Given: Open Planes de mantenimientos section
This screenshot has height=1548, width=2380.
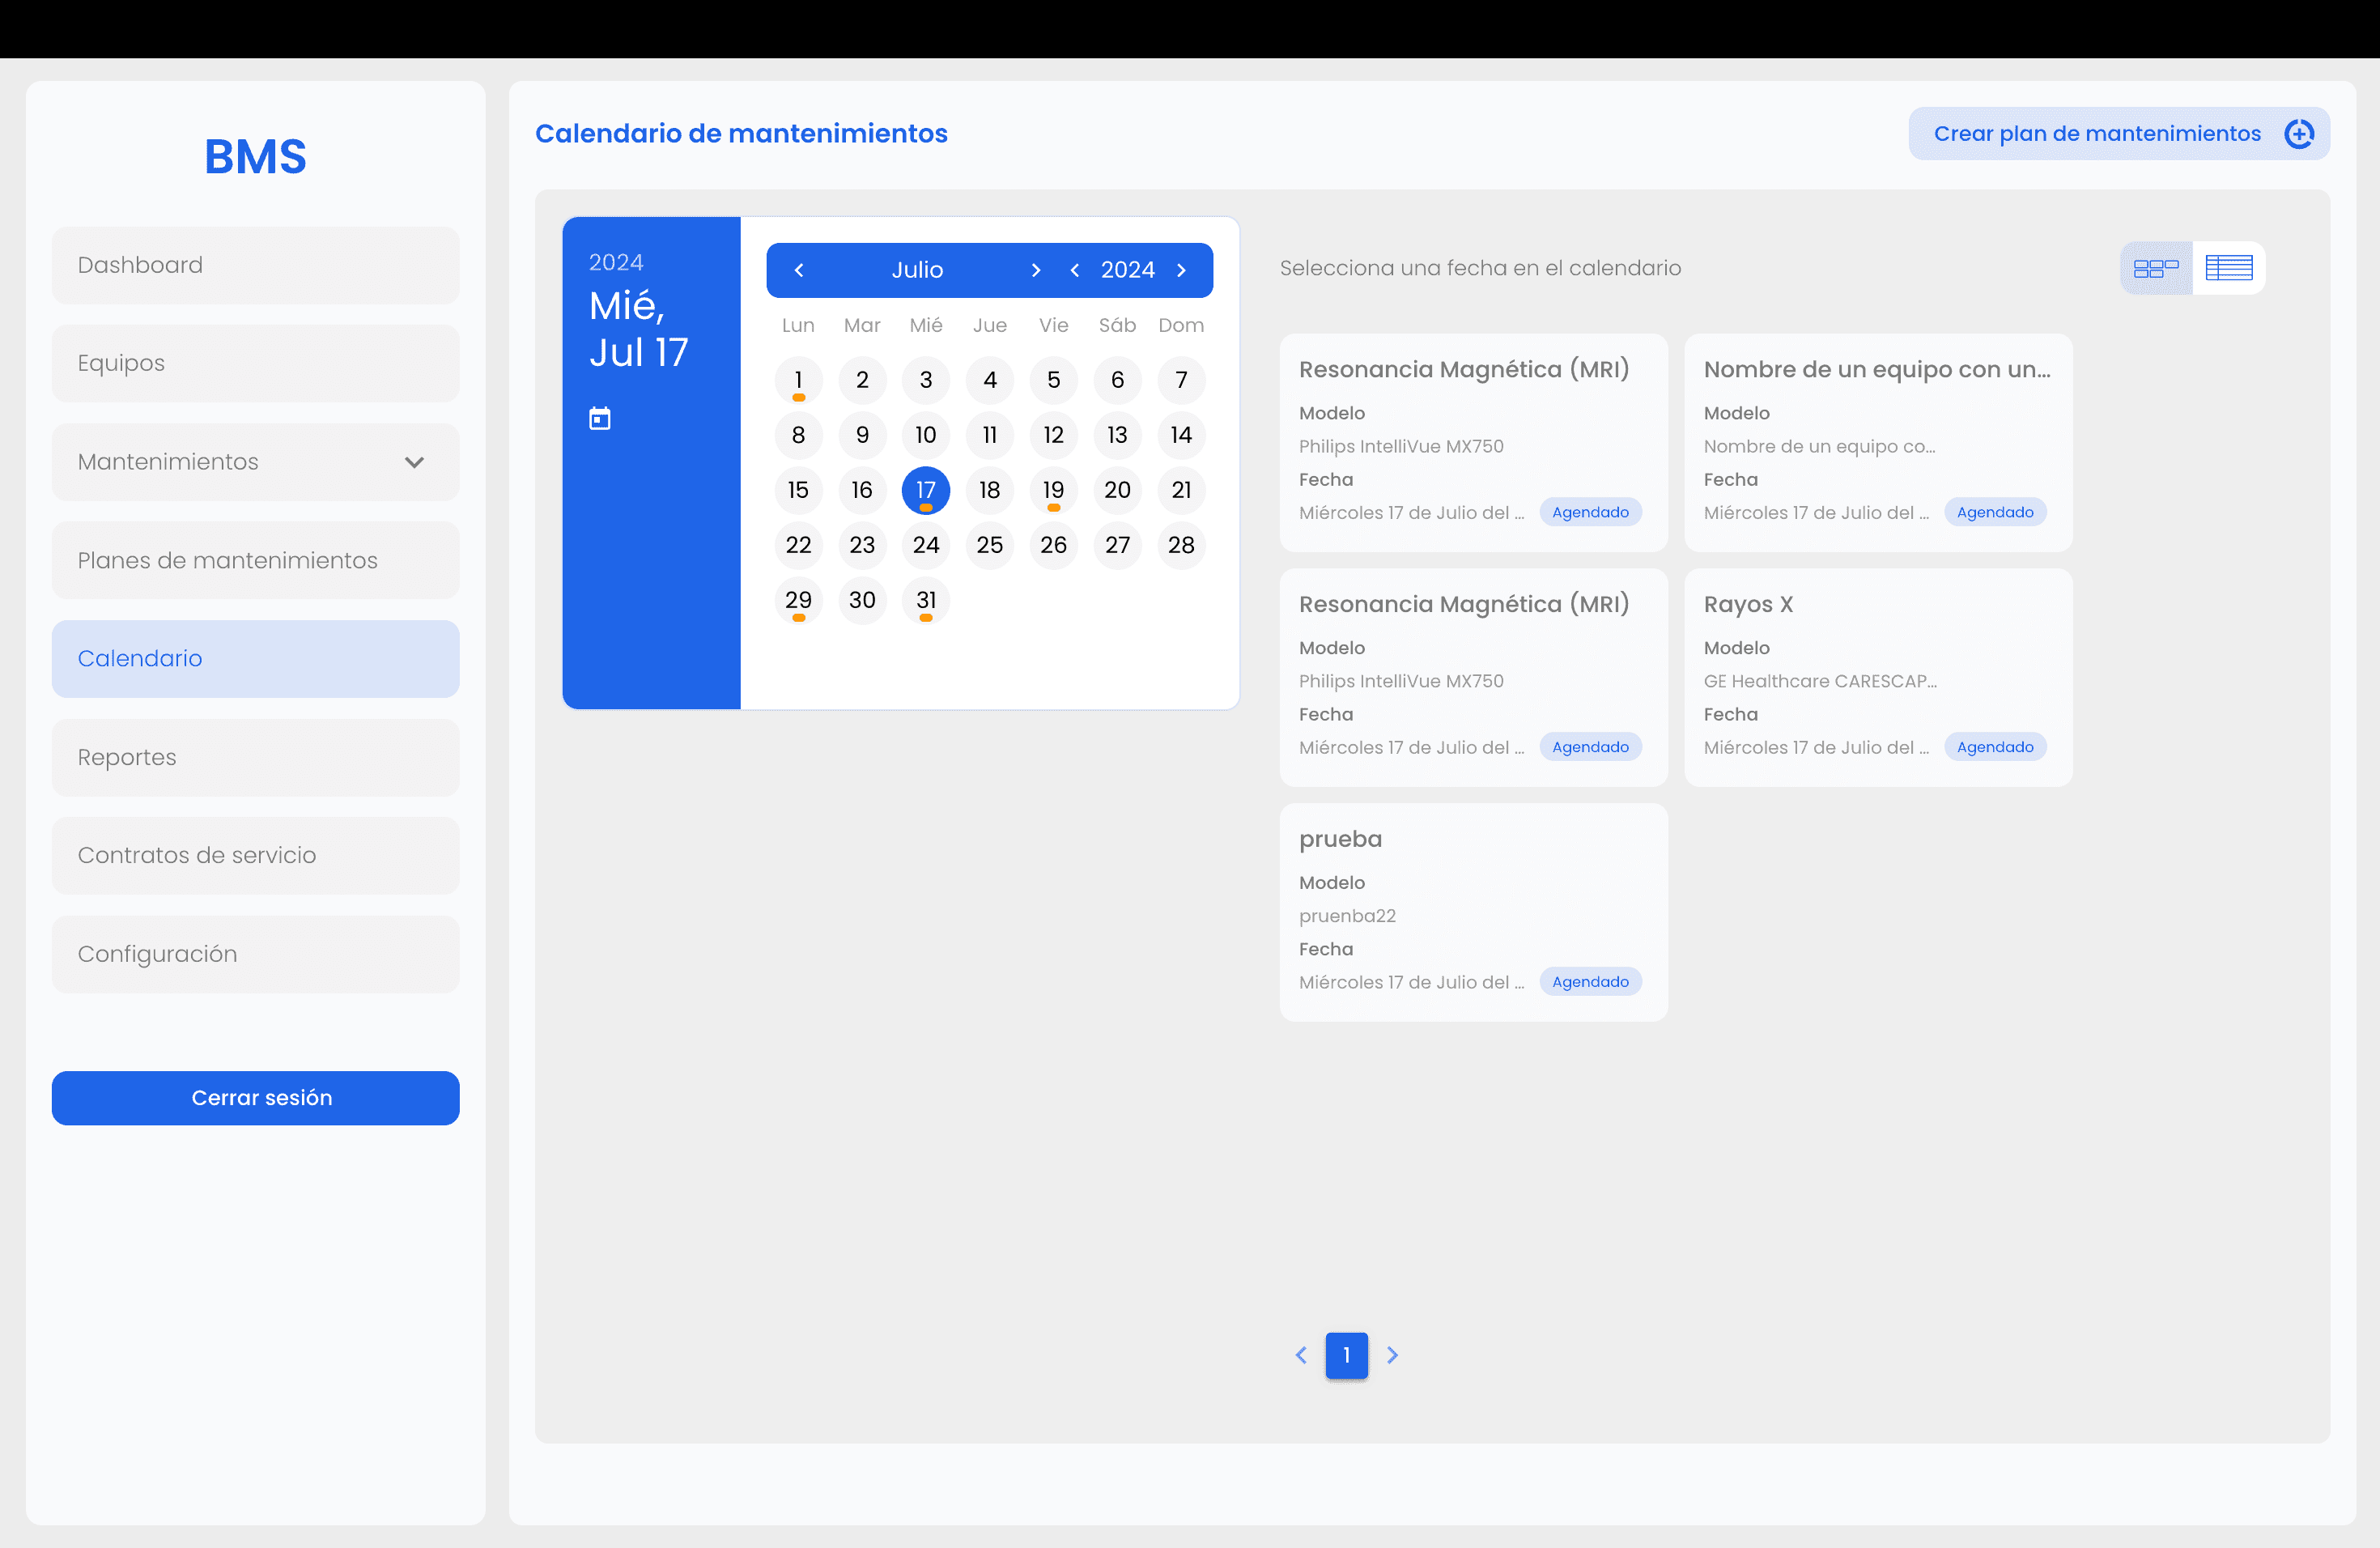Looking at the screenshot, I should 256,560.
